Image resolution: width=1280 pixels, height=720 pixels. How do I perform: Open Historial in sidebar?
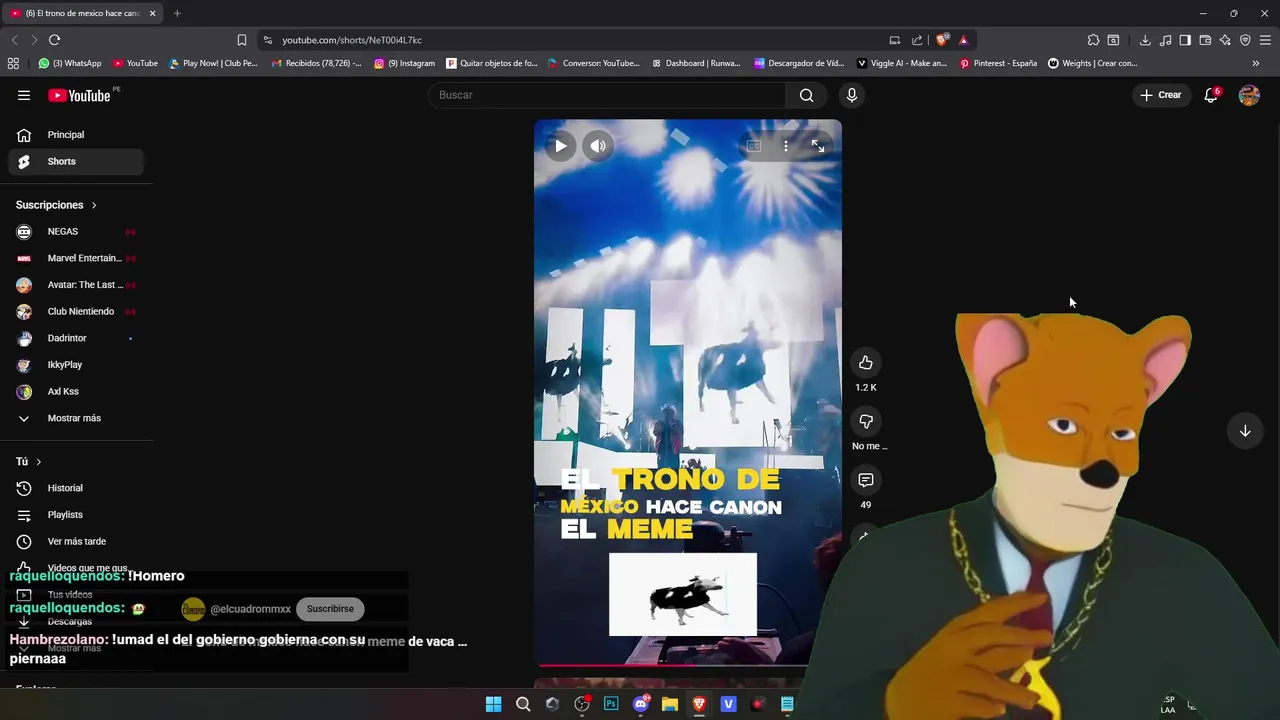(x=76, y=488)
